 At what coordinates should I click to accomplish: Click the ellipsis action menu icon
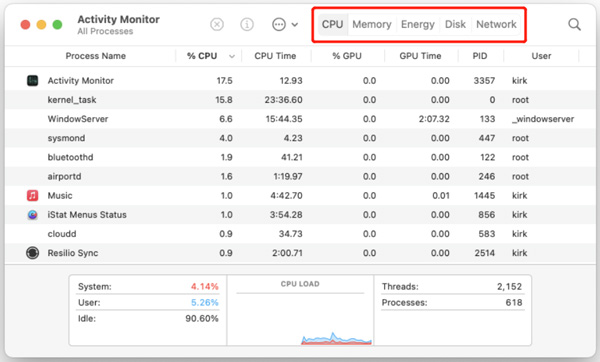click(279, 25)
